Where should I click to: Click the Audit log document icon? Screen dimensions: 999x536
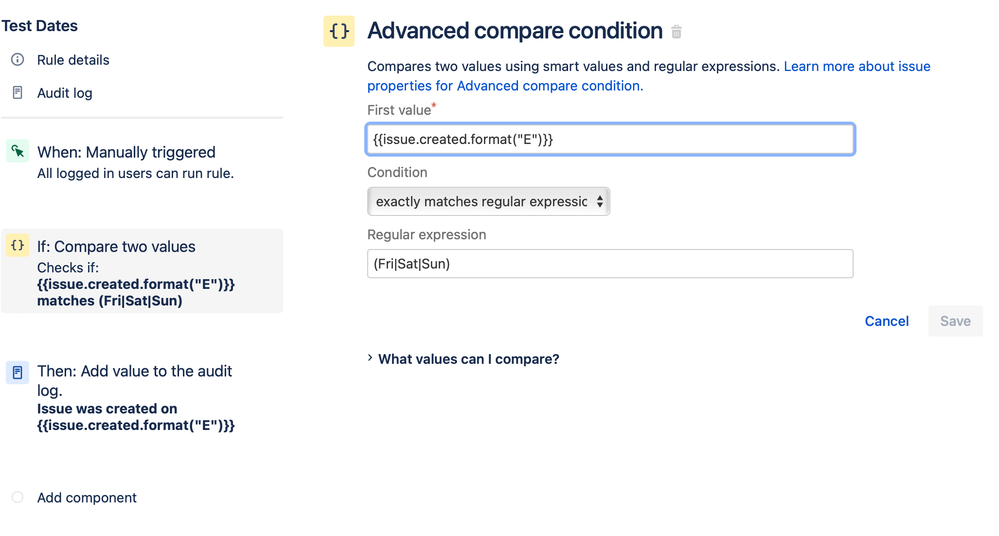[17, 93]
